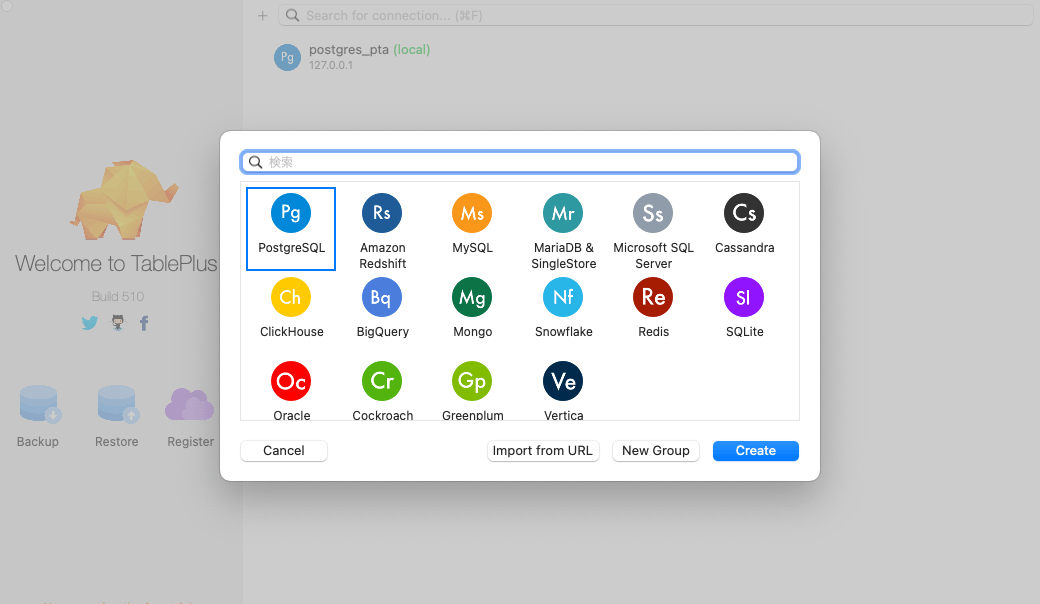Open TablePlus Facebook link
The image size is (1040, 604).
(x=144, y=323)
